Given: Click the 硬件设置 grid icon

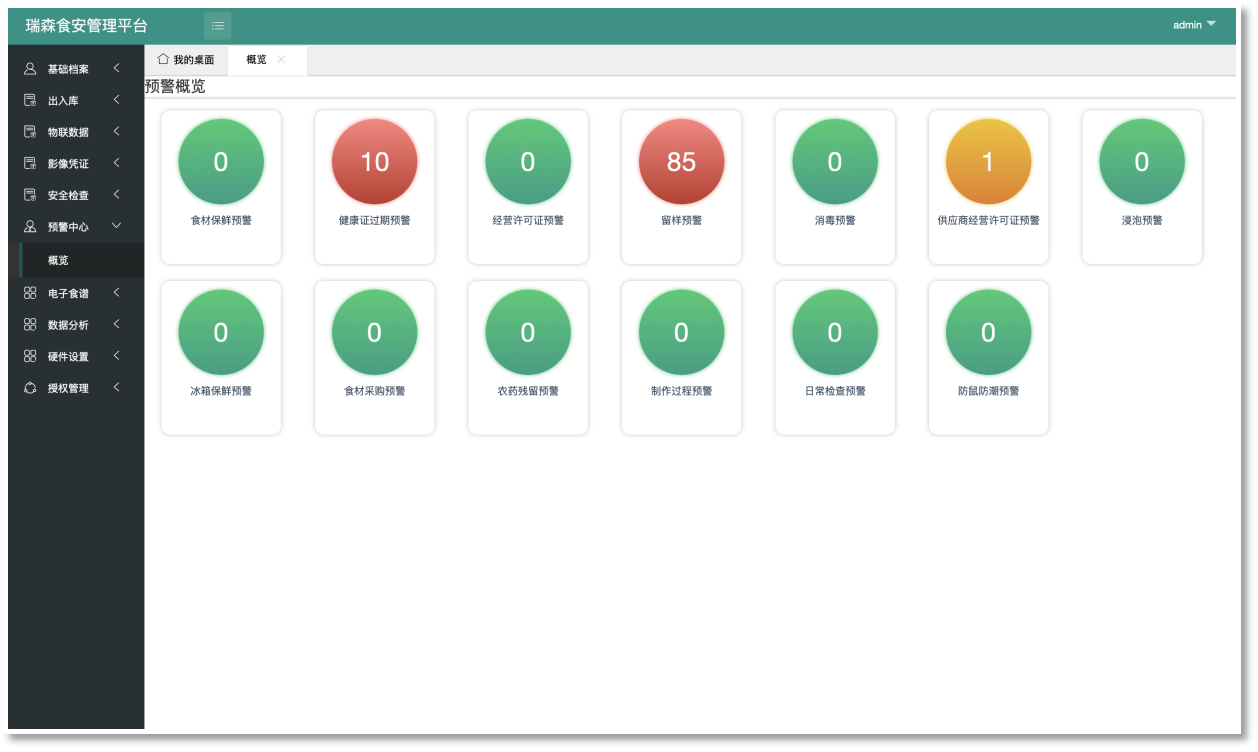Looking at the screenshot, I should (30, 356).
